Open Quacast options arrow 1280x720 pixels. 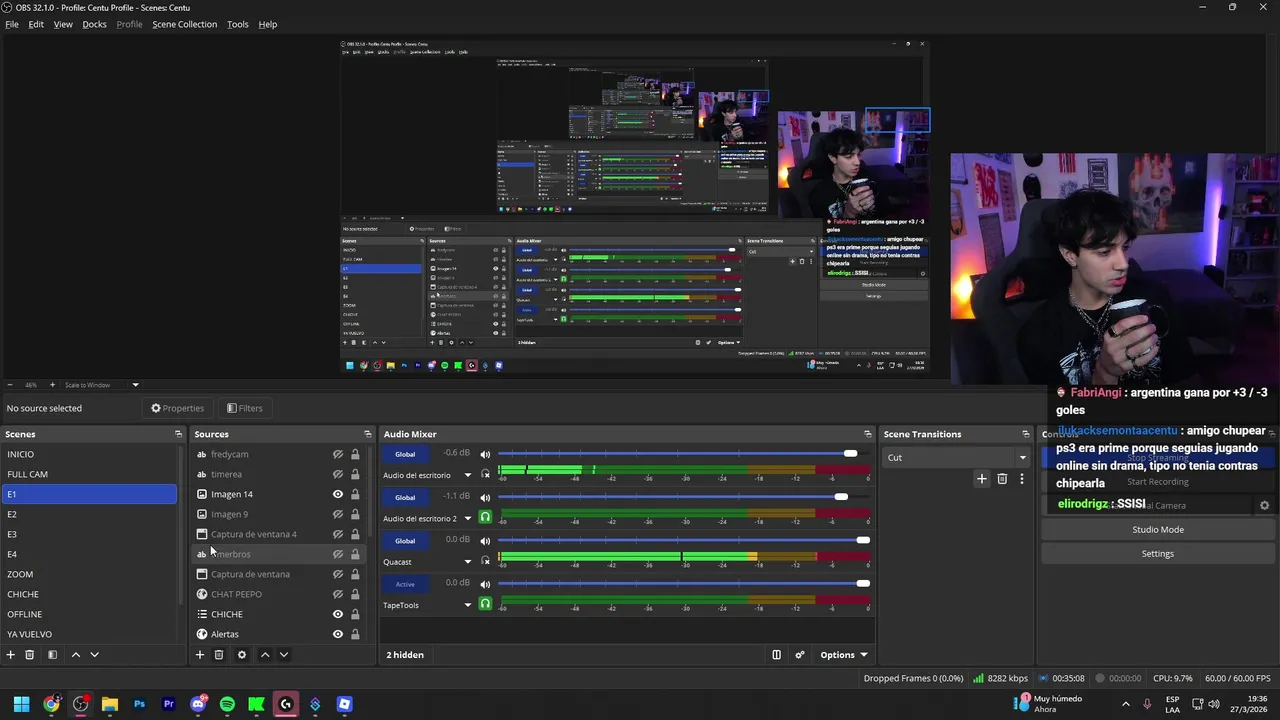pyautogui.click(x=467, y=562)
